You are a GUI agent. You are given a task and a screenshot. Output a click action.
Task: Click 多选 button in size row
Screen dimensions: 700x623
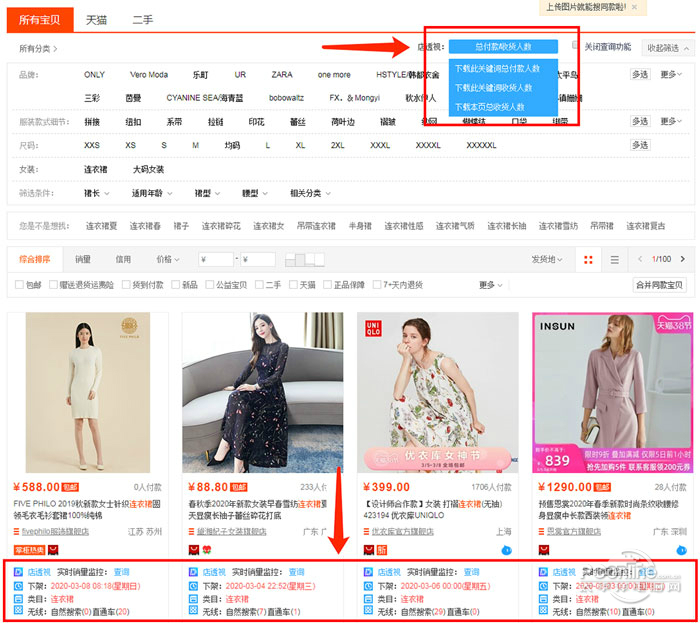pos(640,145)
